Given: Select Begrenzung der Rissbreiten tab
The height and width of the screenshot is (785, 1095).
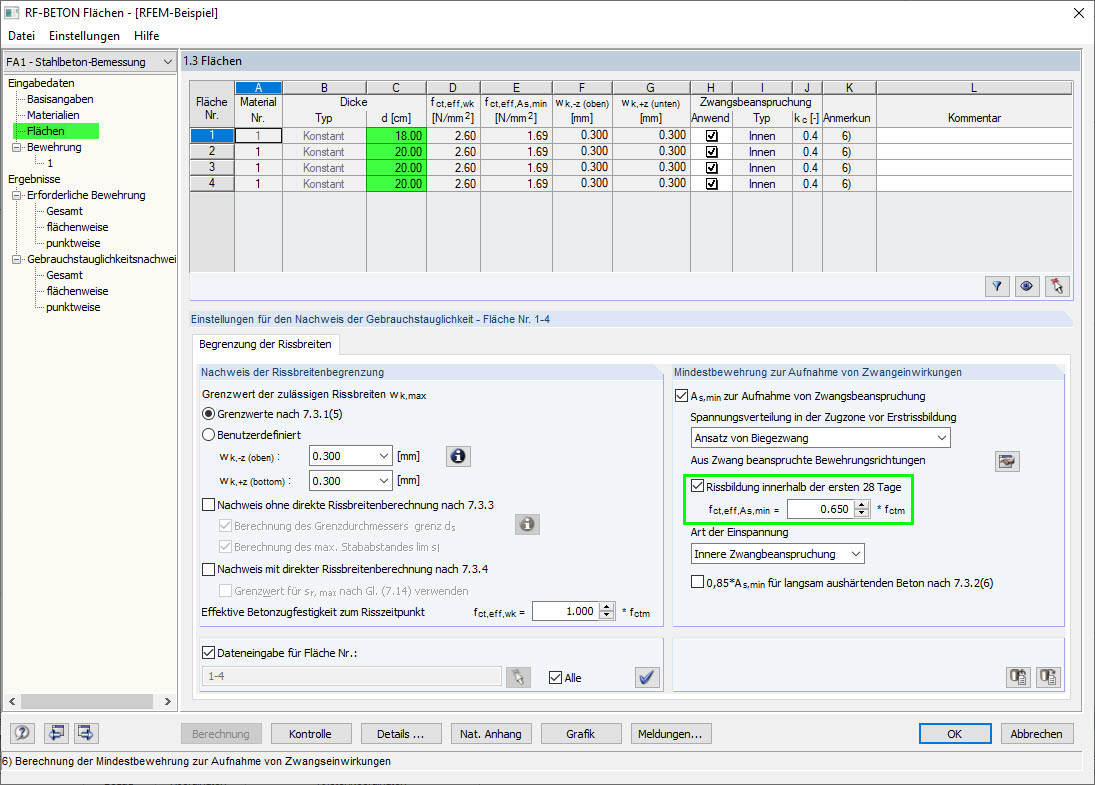Looking at the screenshot, I should coord(265,344).
